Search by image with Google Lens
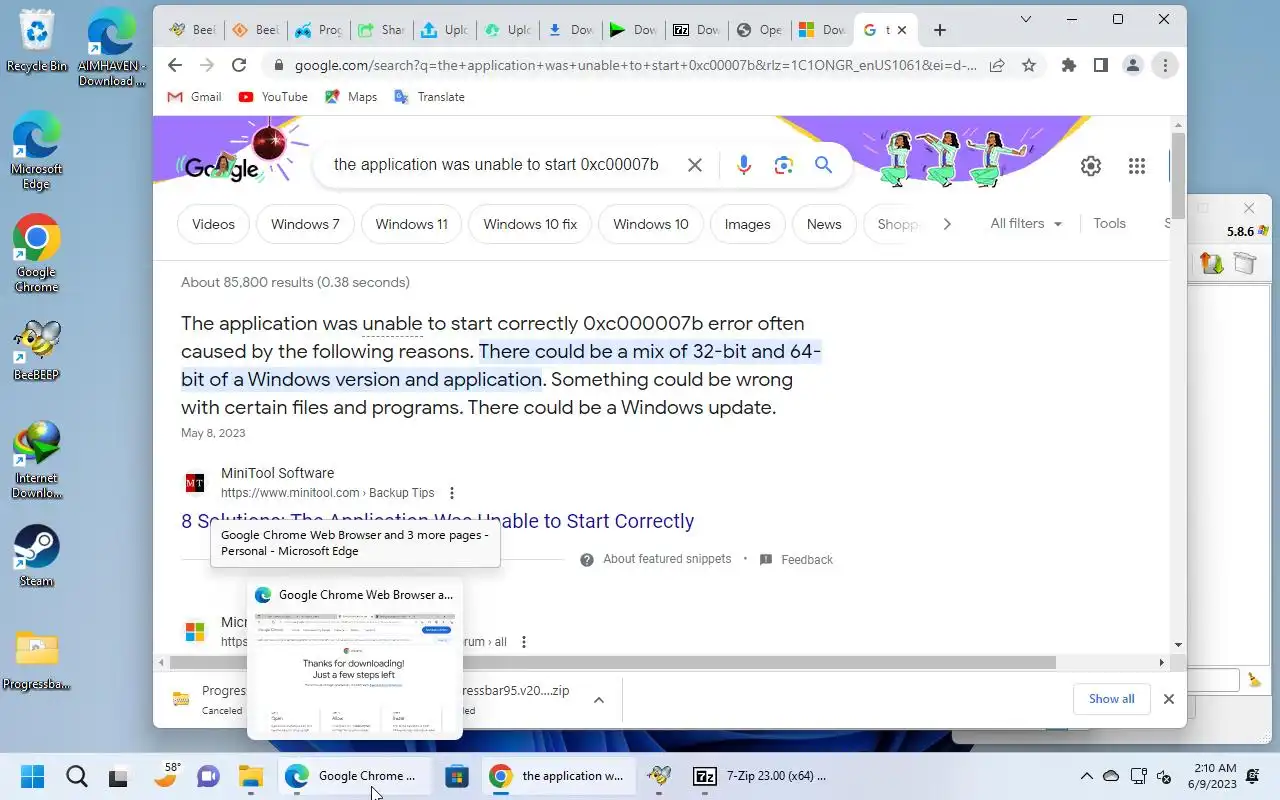Screen dimensions: 1280x800 (x=783, y=165)
